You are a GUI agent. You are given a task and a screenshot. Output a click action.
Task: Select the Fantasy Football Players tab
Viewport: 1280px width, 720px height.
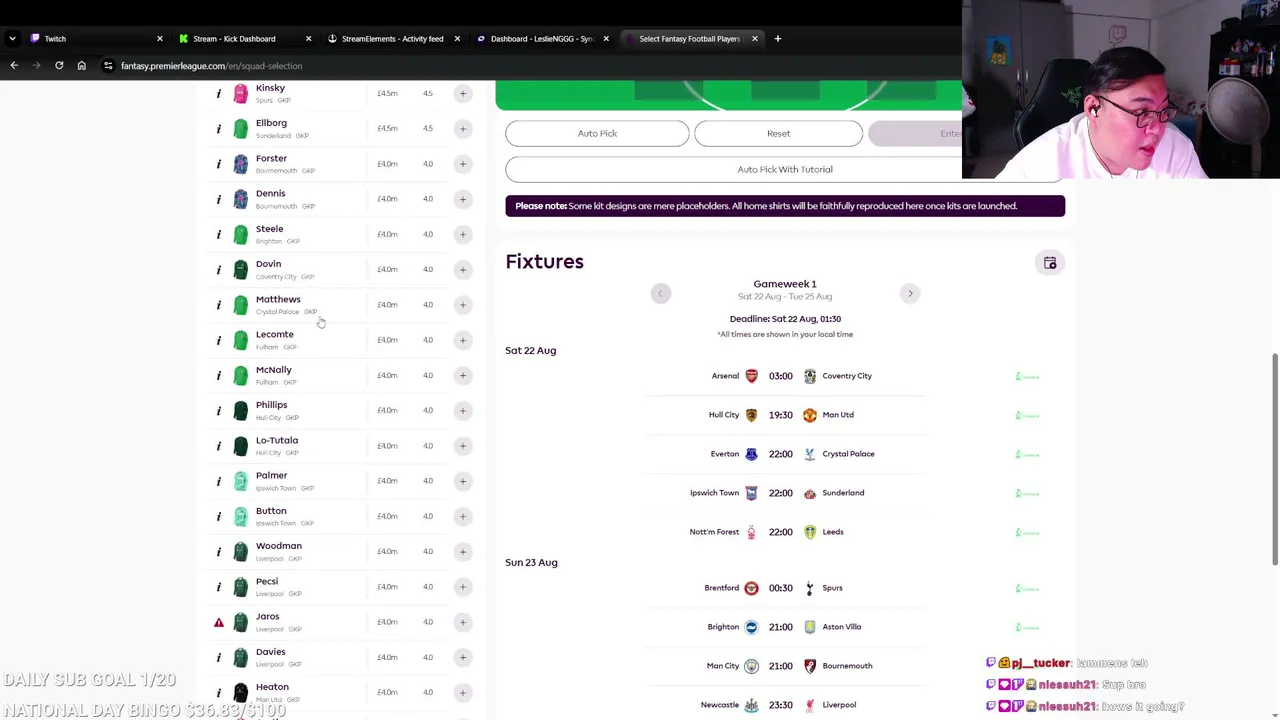(692, 39)
